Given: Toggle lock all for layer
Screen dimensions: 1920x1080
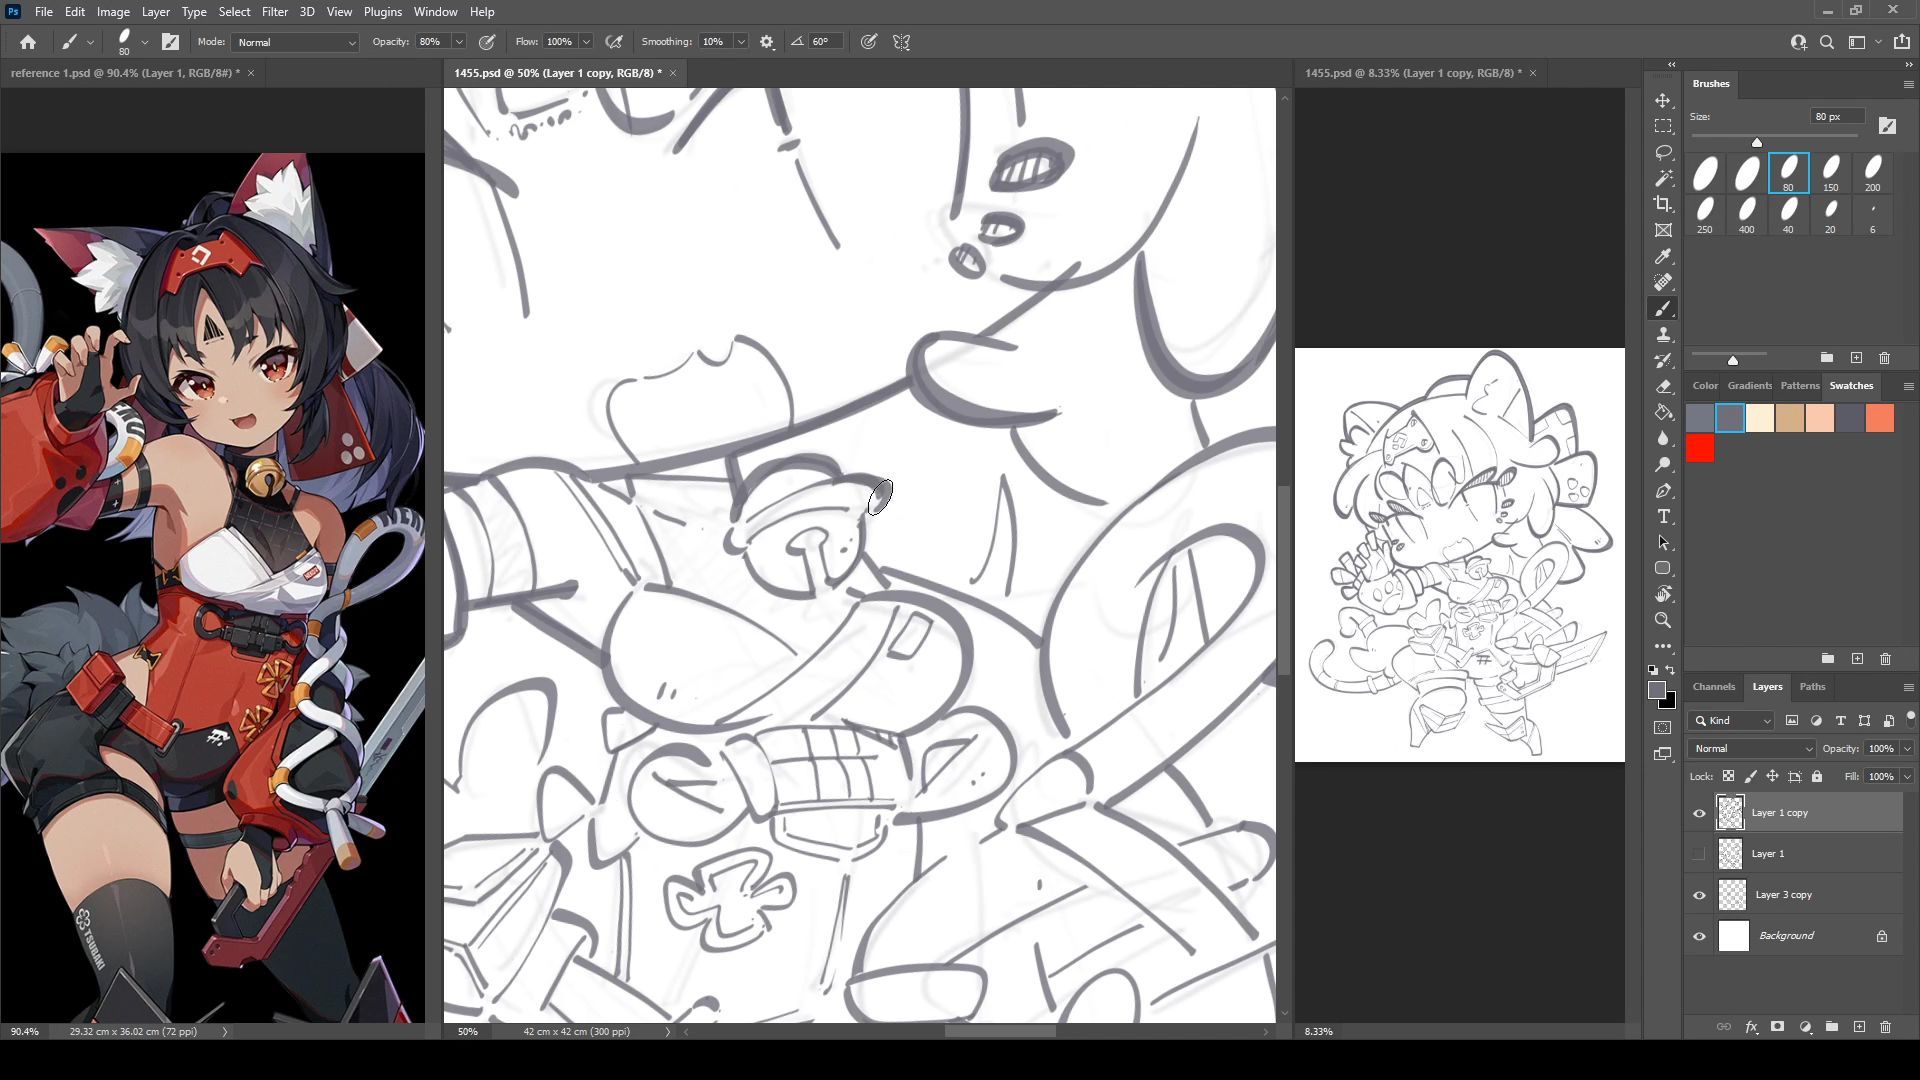Looking at the screenshot, I should 1817,777.
